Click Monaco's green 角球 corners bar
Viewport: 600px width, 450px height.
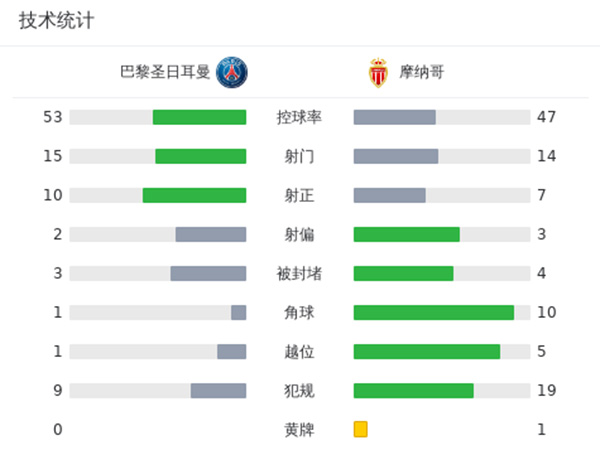pyautogui.click(x=433, y=312)
